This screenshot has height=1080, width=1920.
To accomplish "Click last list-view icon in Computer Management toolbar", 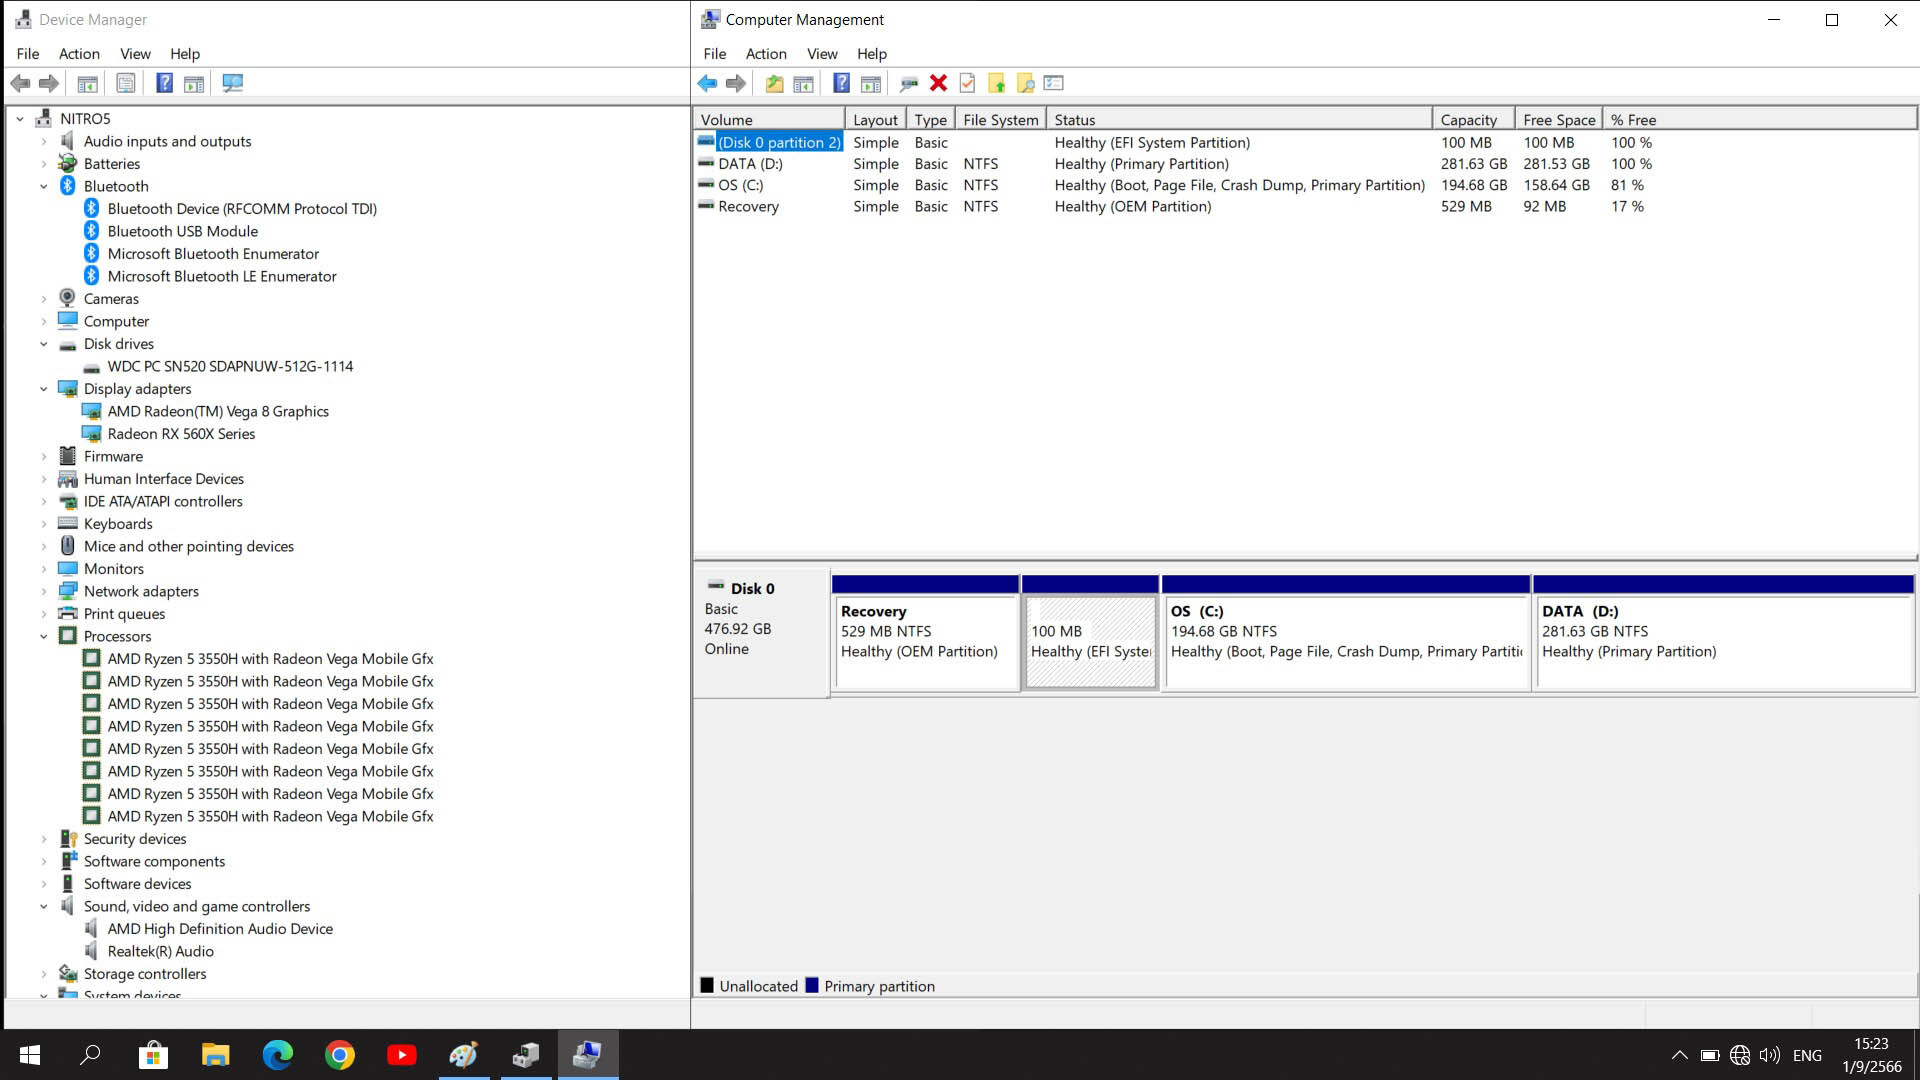I will pyautogui.click(x=1054, y=83).
